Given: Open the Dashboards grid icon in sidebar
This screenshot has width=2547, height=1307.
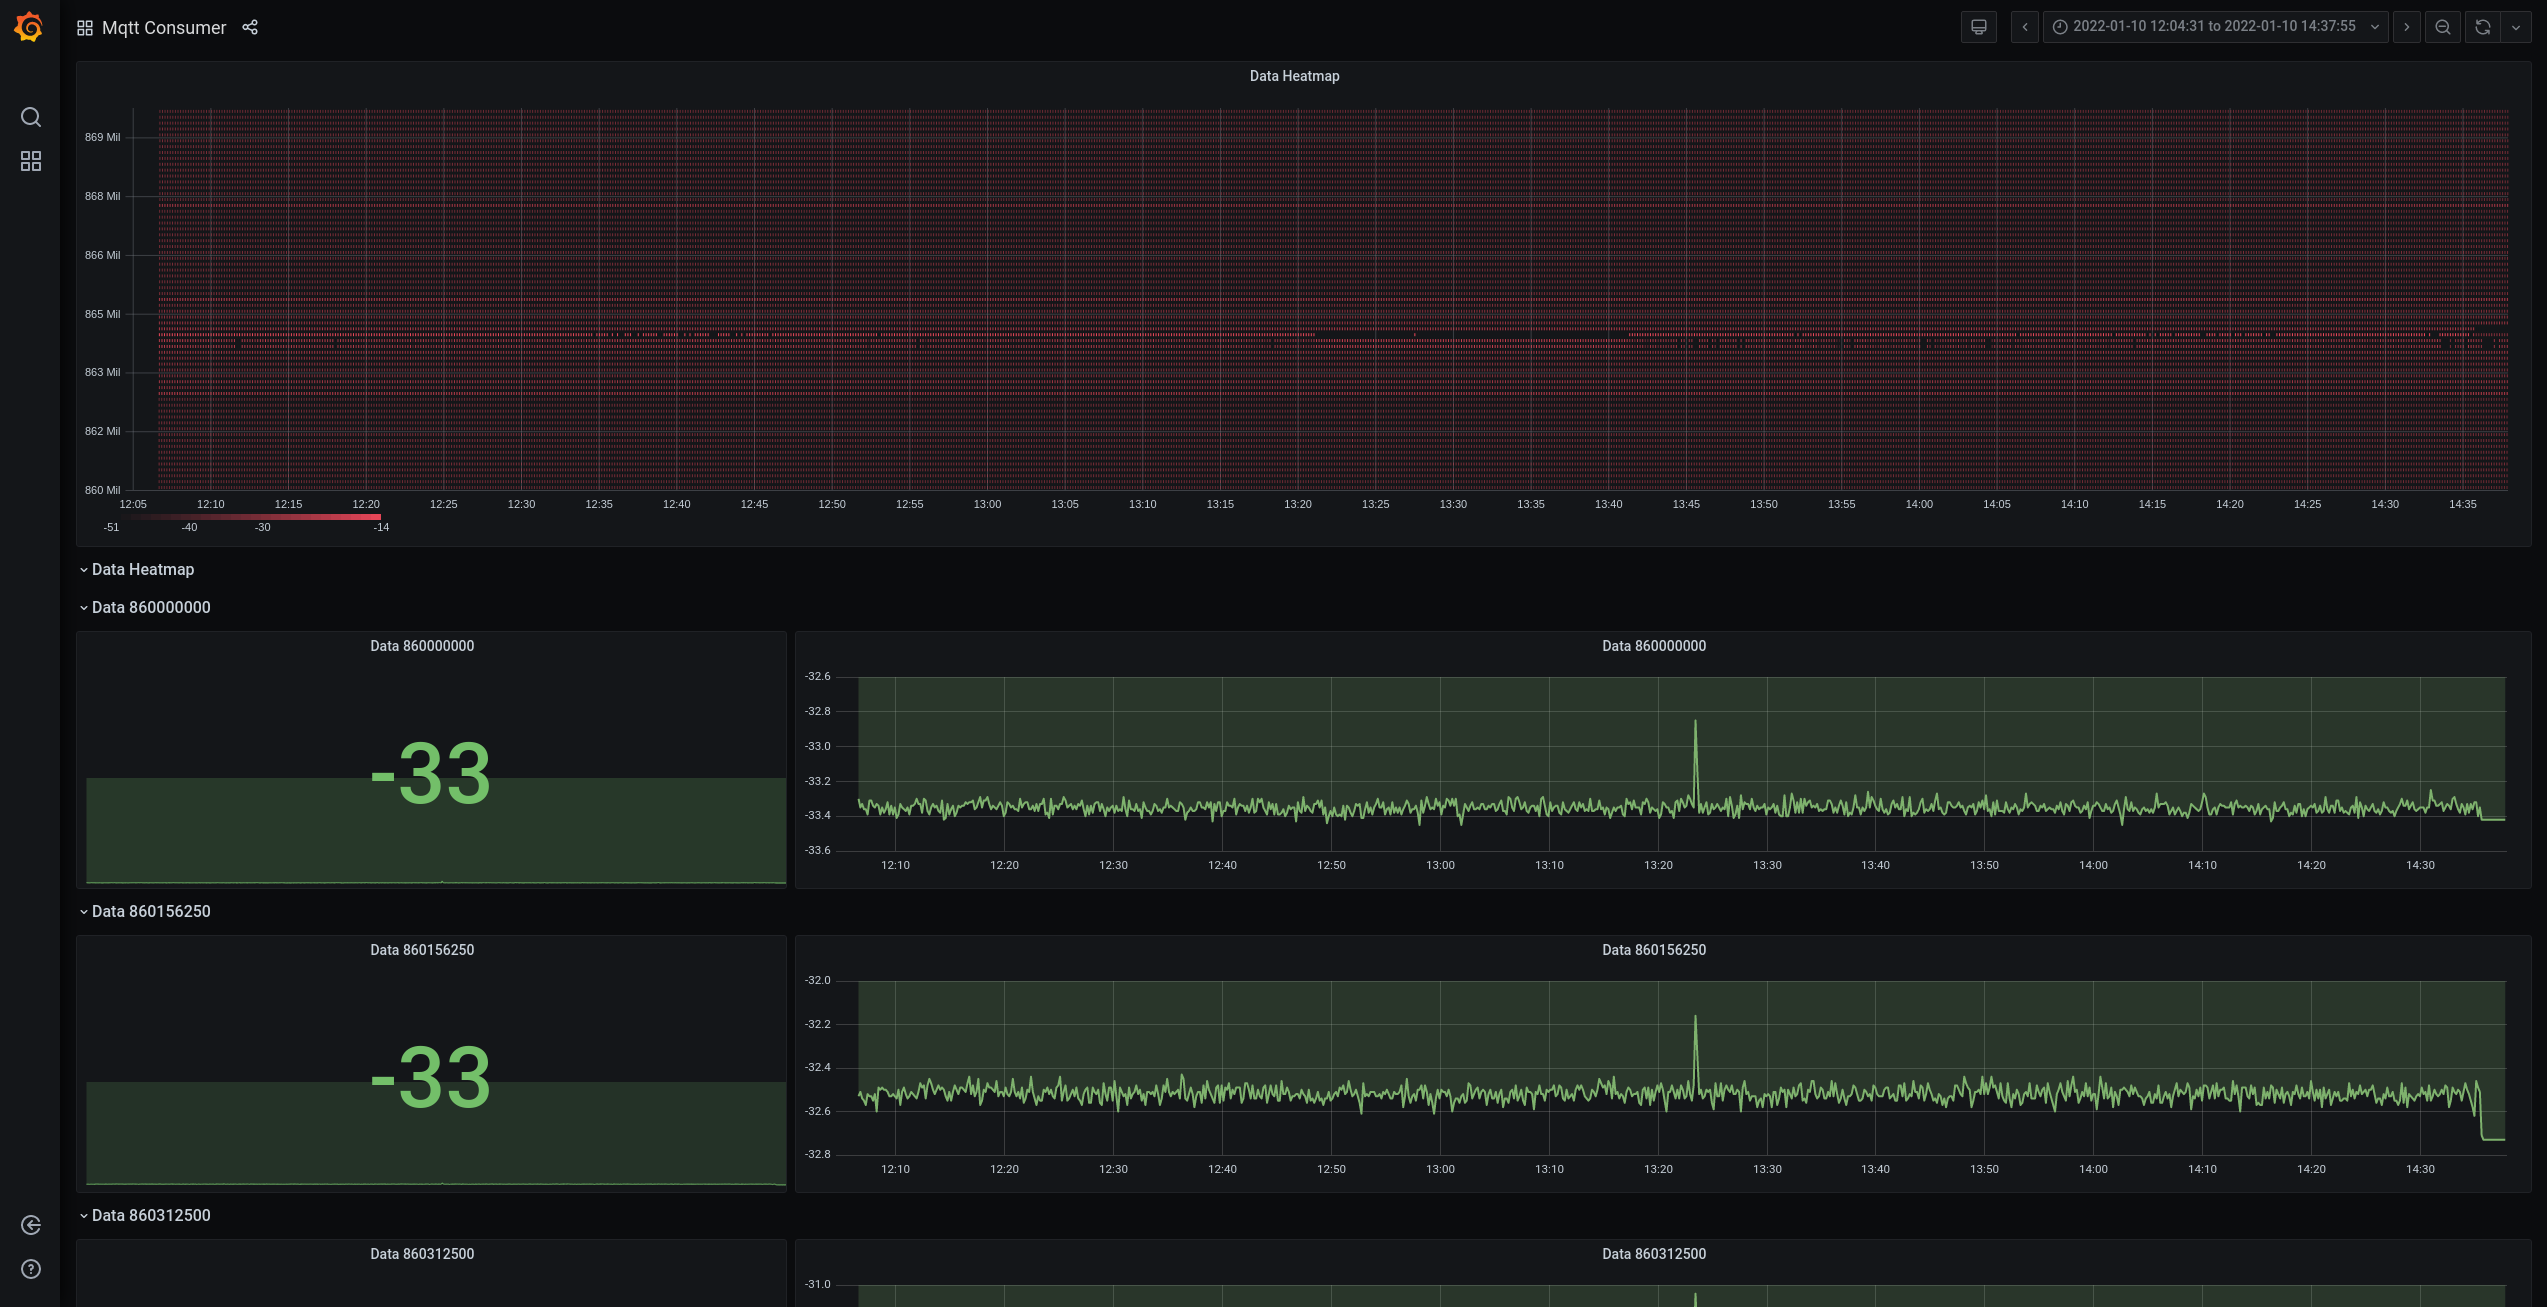Looking at the screenshot, I should 31,161.
